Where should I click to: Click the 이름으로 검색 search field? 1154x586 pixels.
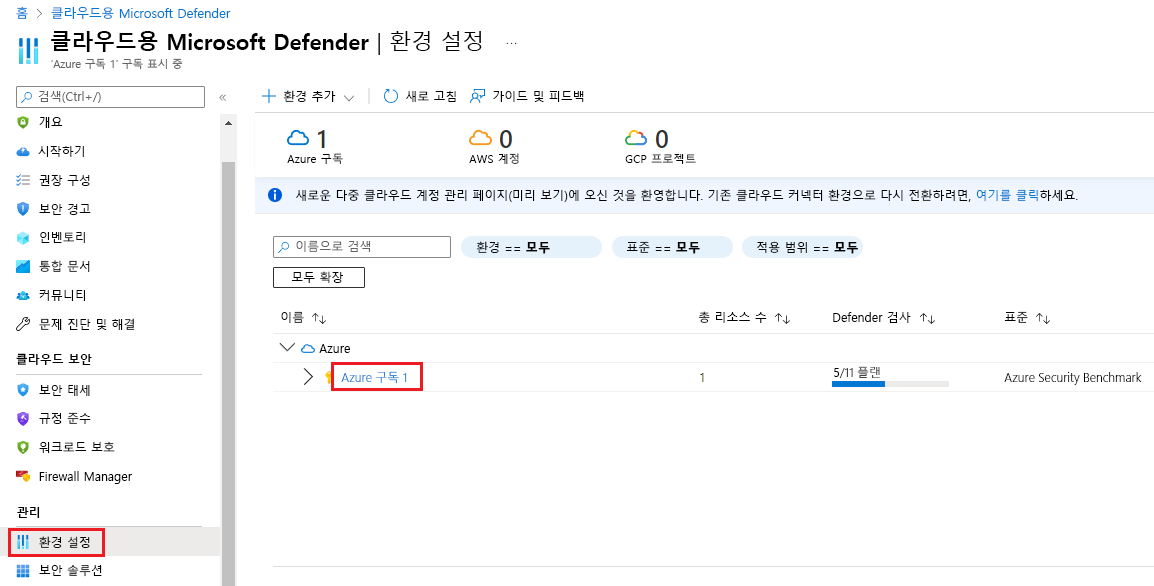coord(361,246)
